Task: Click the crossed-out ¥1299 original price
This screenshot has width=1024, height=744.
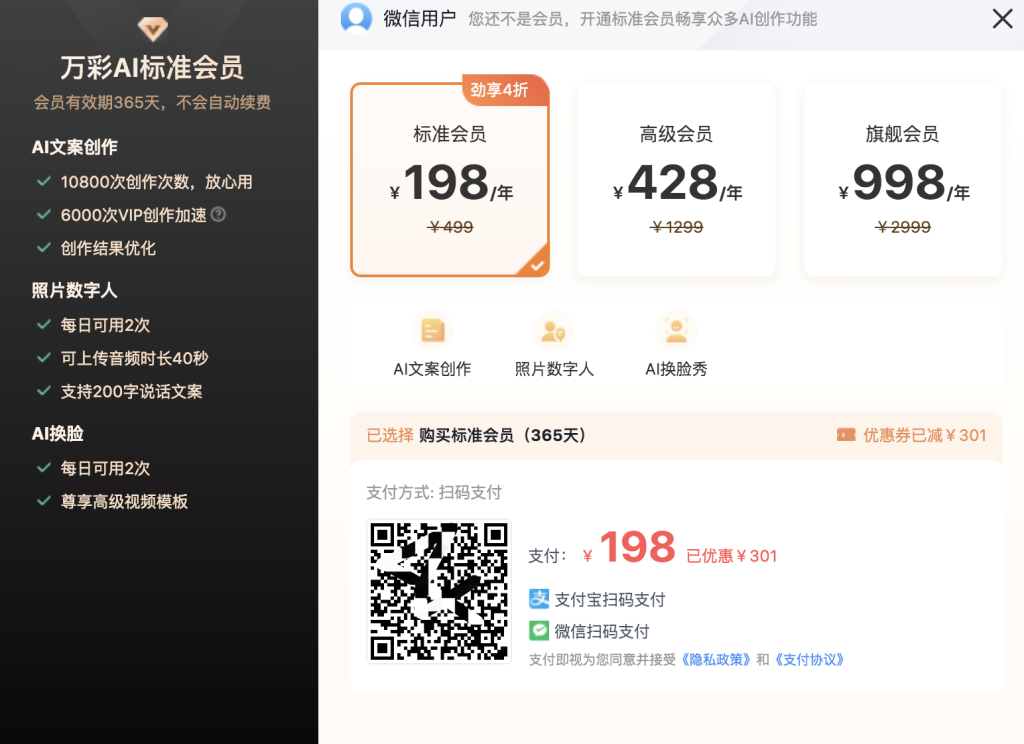Action: [676, 227]
